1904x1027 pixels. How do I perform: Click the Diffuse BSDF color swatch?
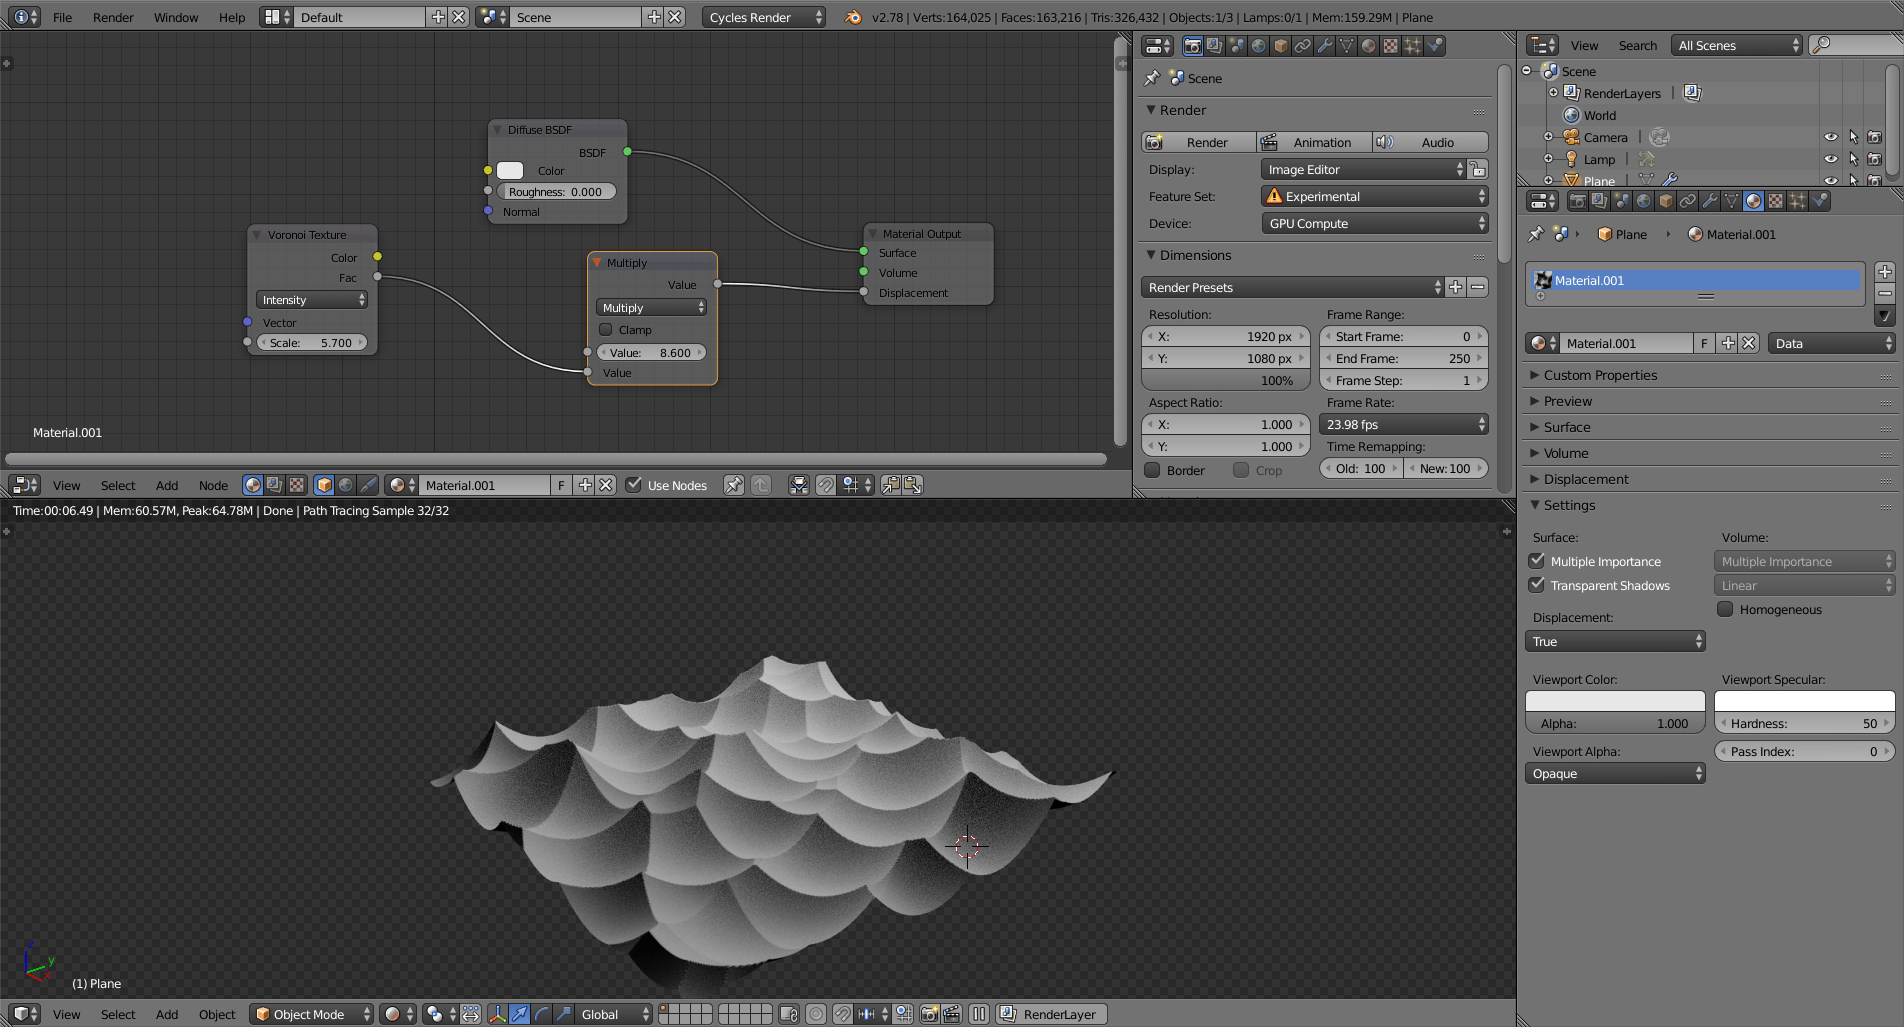pos(510,170)
